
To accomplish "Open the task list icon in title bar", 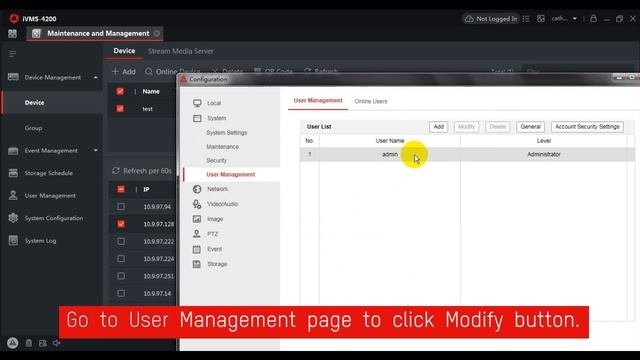I will [x=526, y=19].
